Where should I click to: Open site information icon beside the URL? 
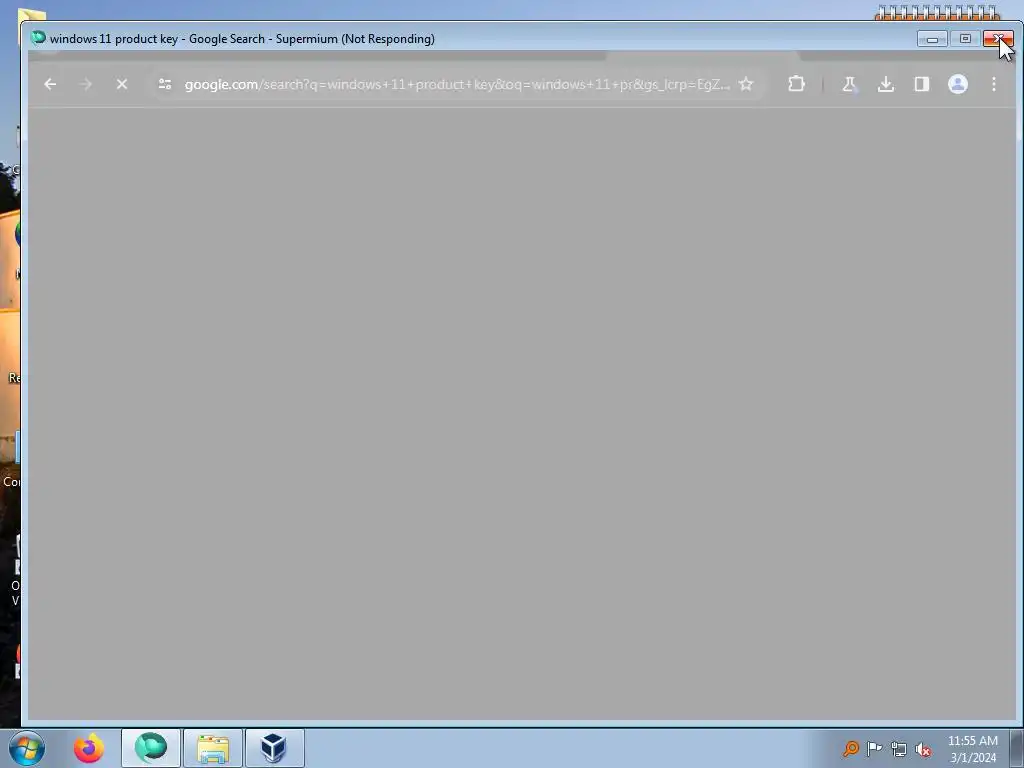click(x=165, y=84)
